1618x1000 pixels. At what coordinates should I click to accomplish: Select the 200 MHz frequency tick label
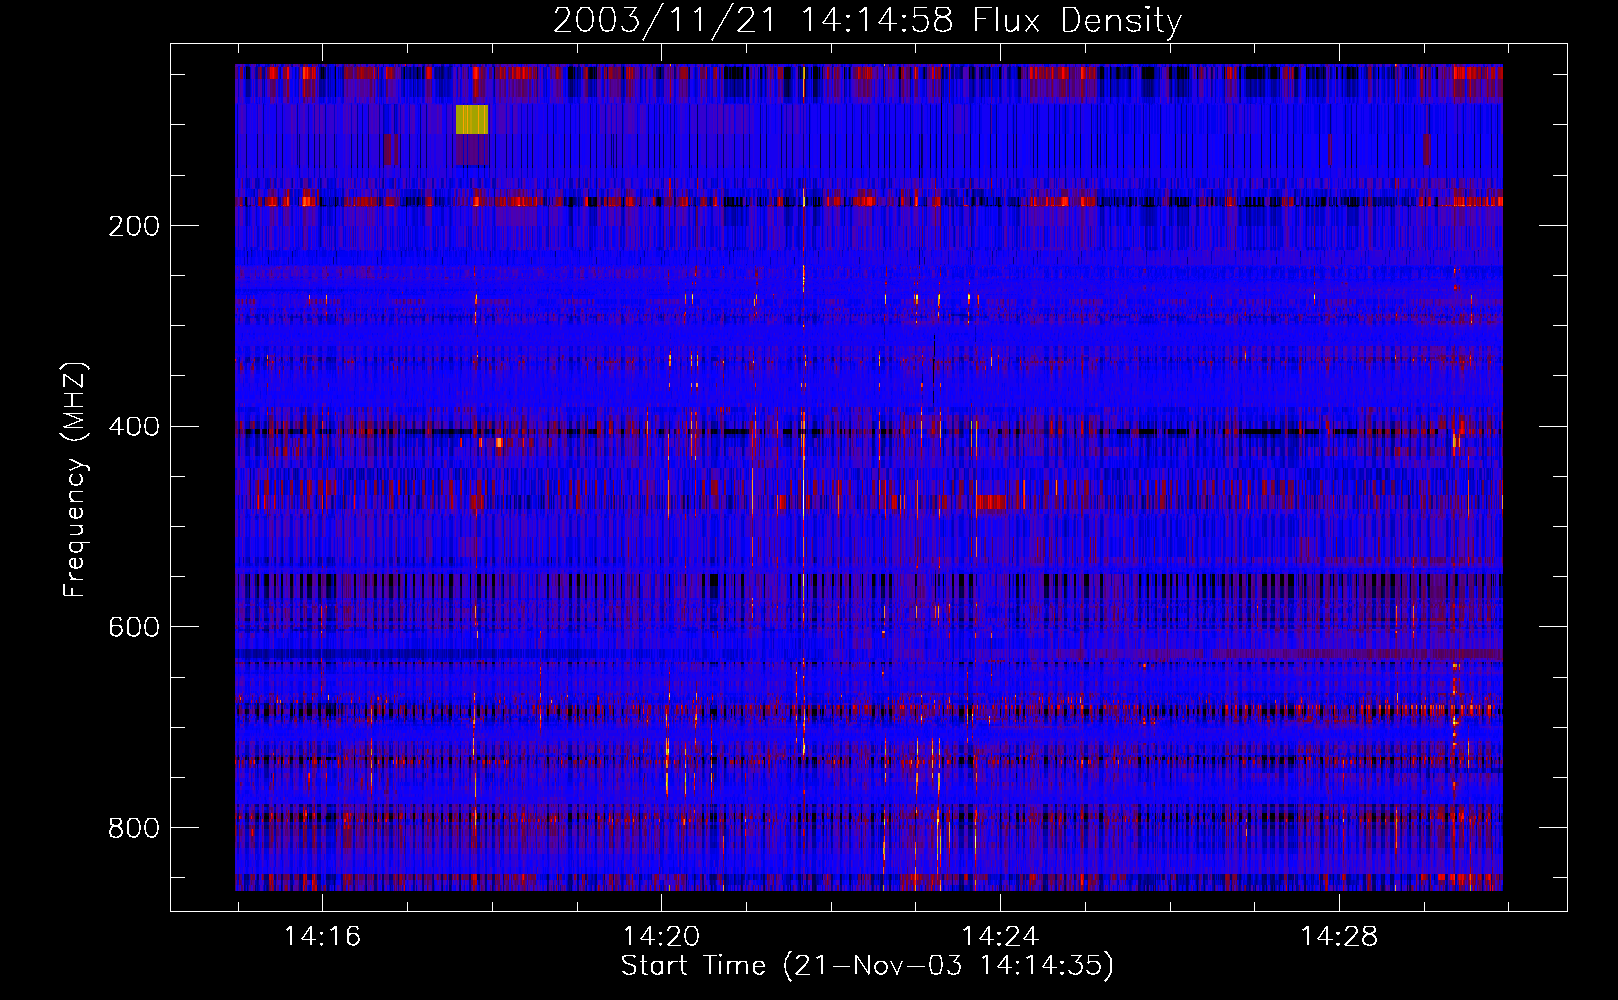(133, 226)
